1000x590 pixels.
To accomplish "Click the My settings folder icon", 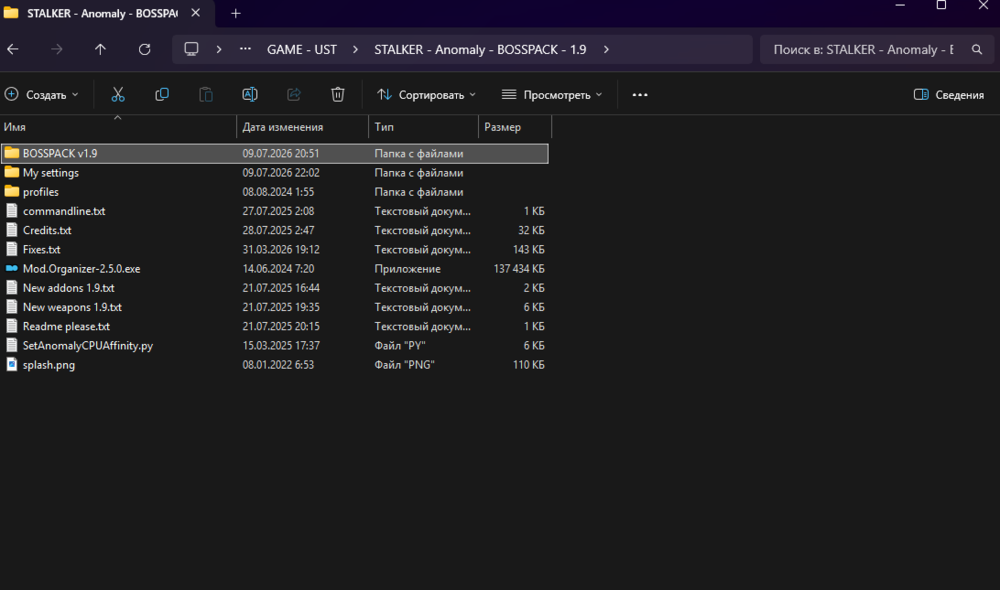I will [11, 172].
